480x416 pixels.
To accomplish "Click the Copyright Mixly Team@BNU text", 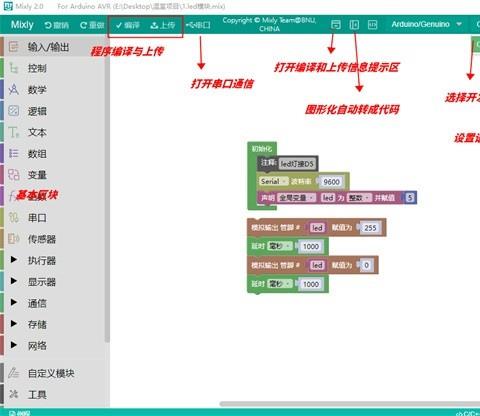I will (269, 24).
